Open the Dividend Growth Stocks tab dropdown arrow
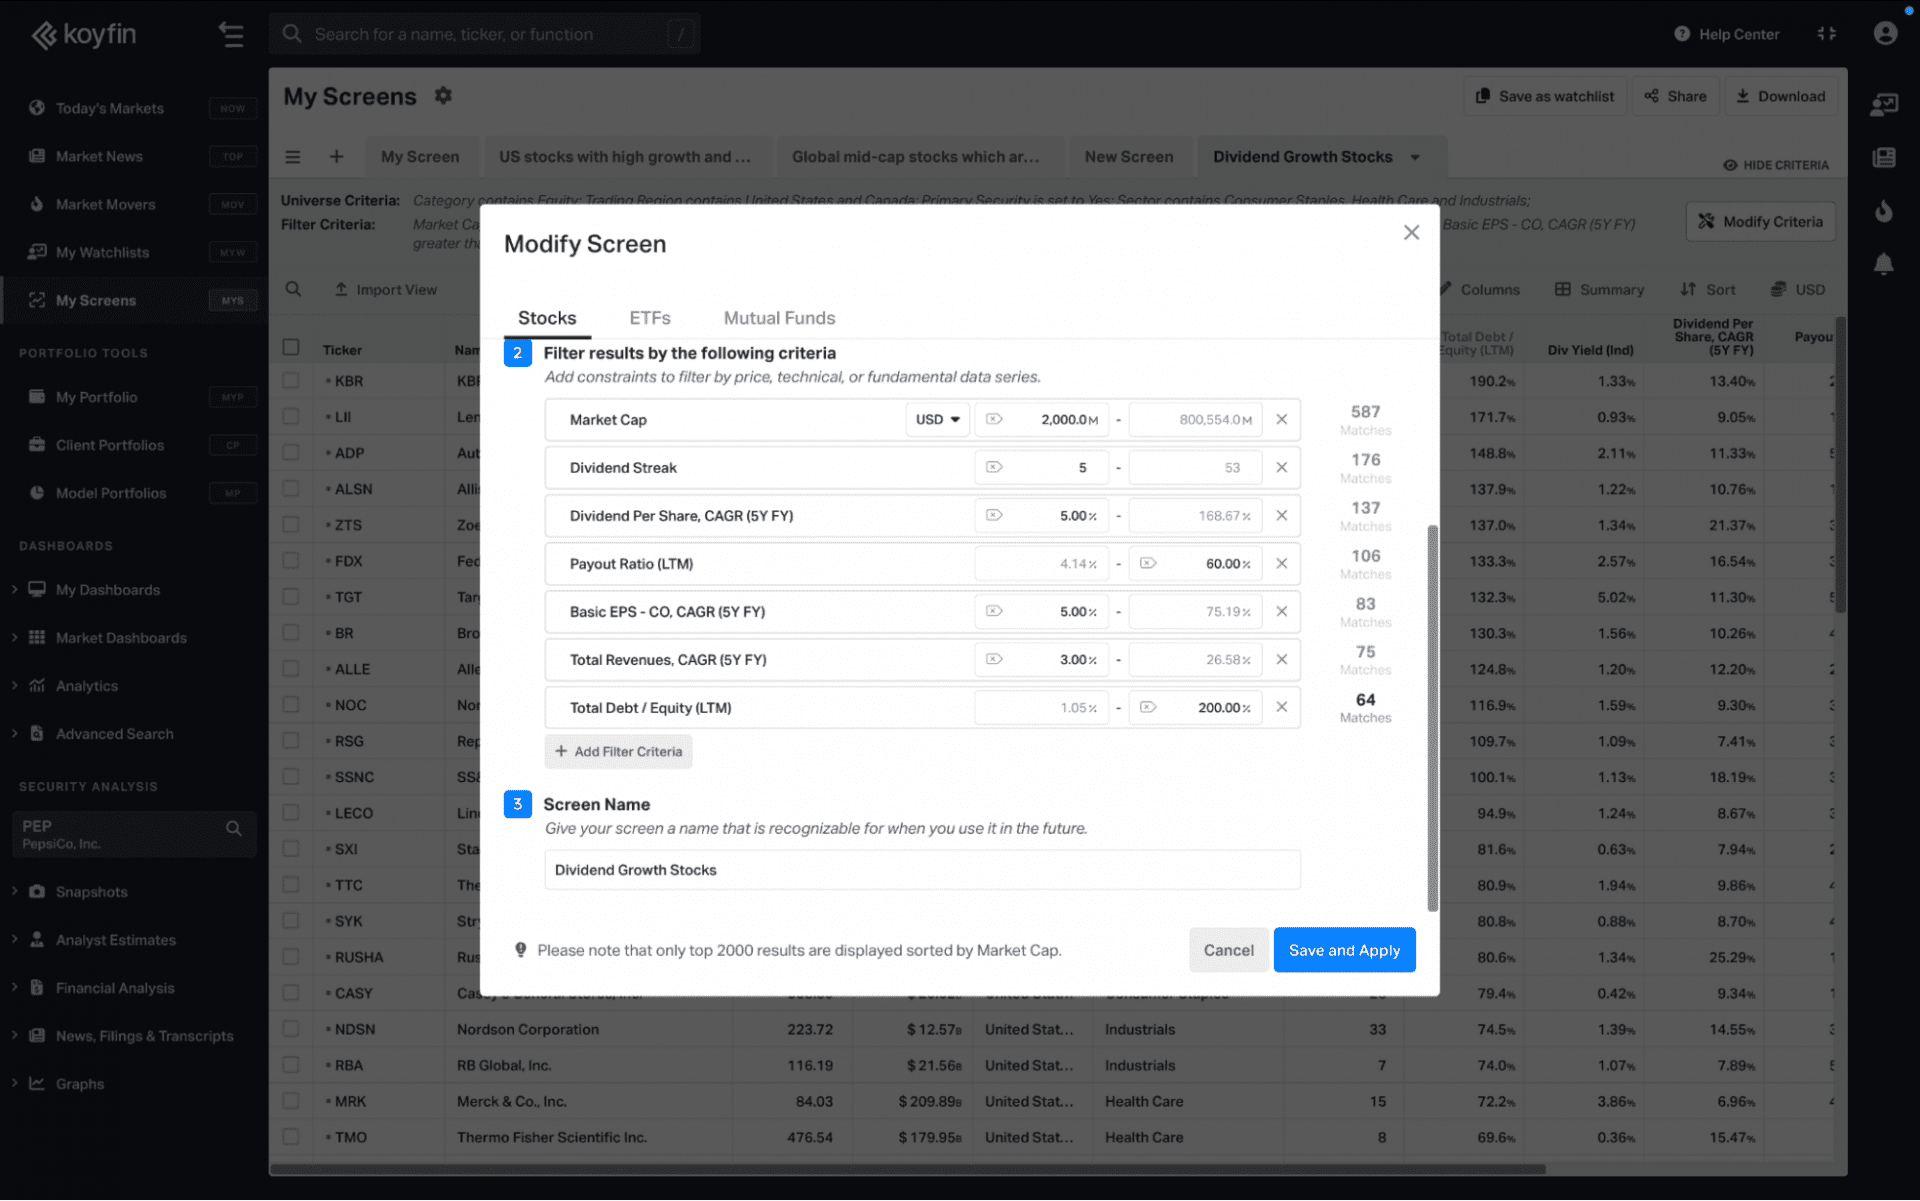Screen dimensions: 1920x1201 point(1415,157)
